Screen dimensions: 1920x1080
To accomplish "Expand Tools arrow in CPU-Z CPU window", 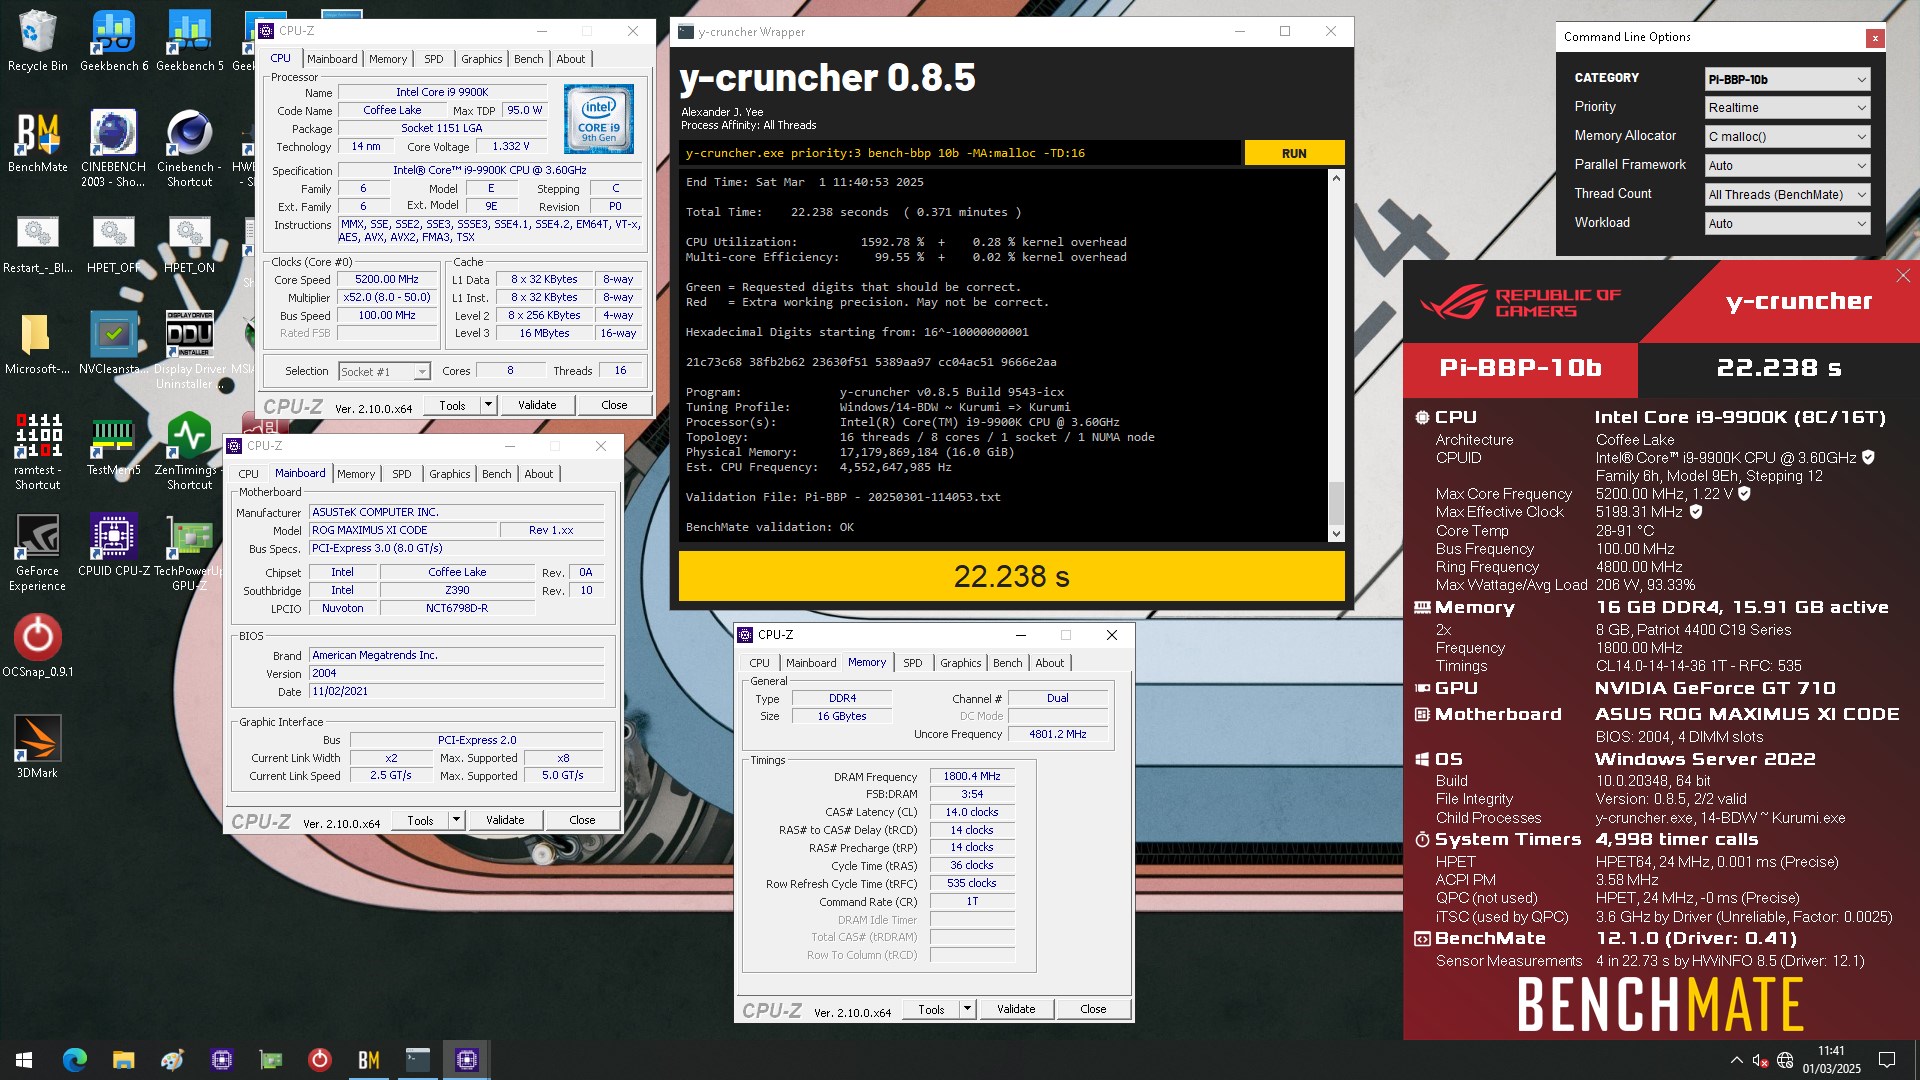I will point(488,405).
